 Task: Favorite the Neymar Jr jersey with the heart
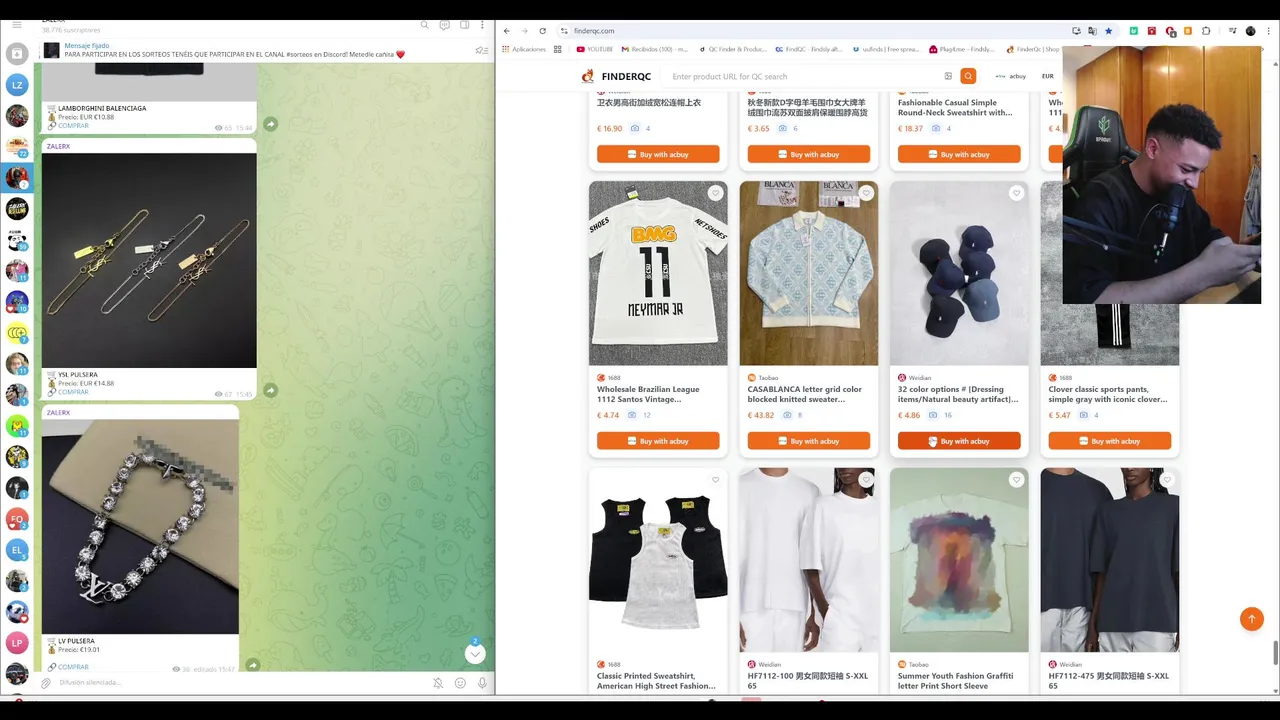[x=715, y=193]
